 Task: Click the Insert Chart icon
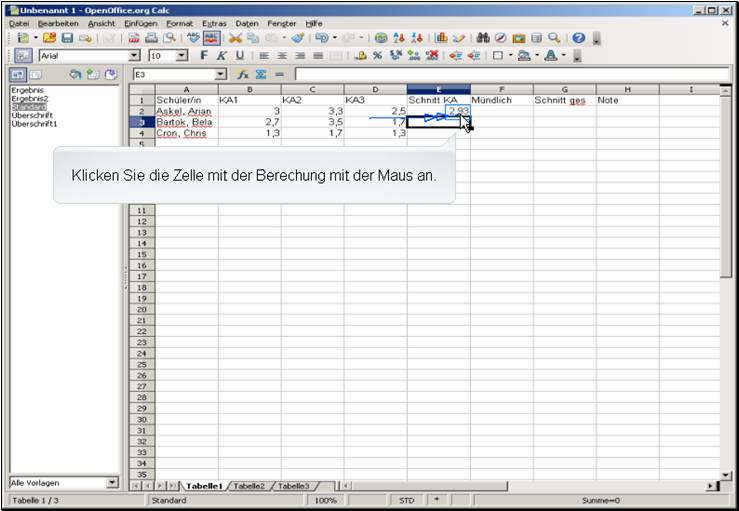[441, 37]
